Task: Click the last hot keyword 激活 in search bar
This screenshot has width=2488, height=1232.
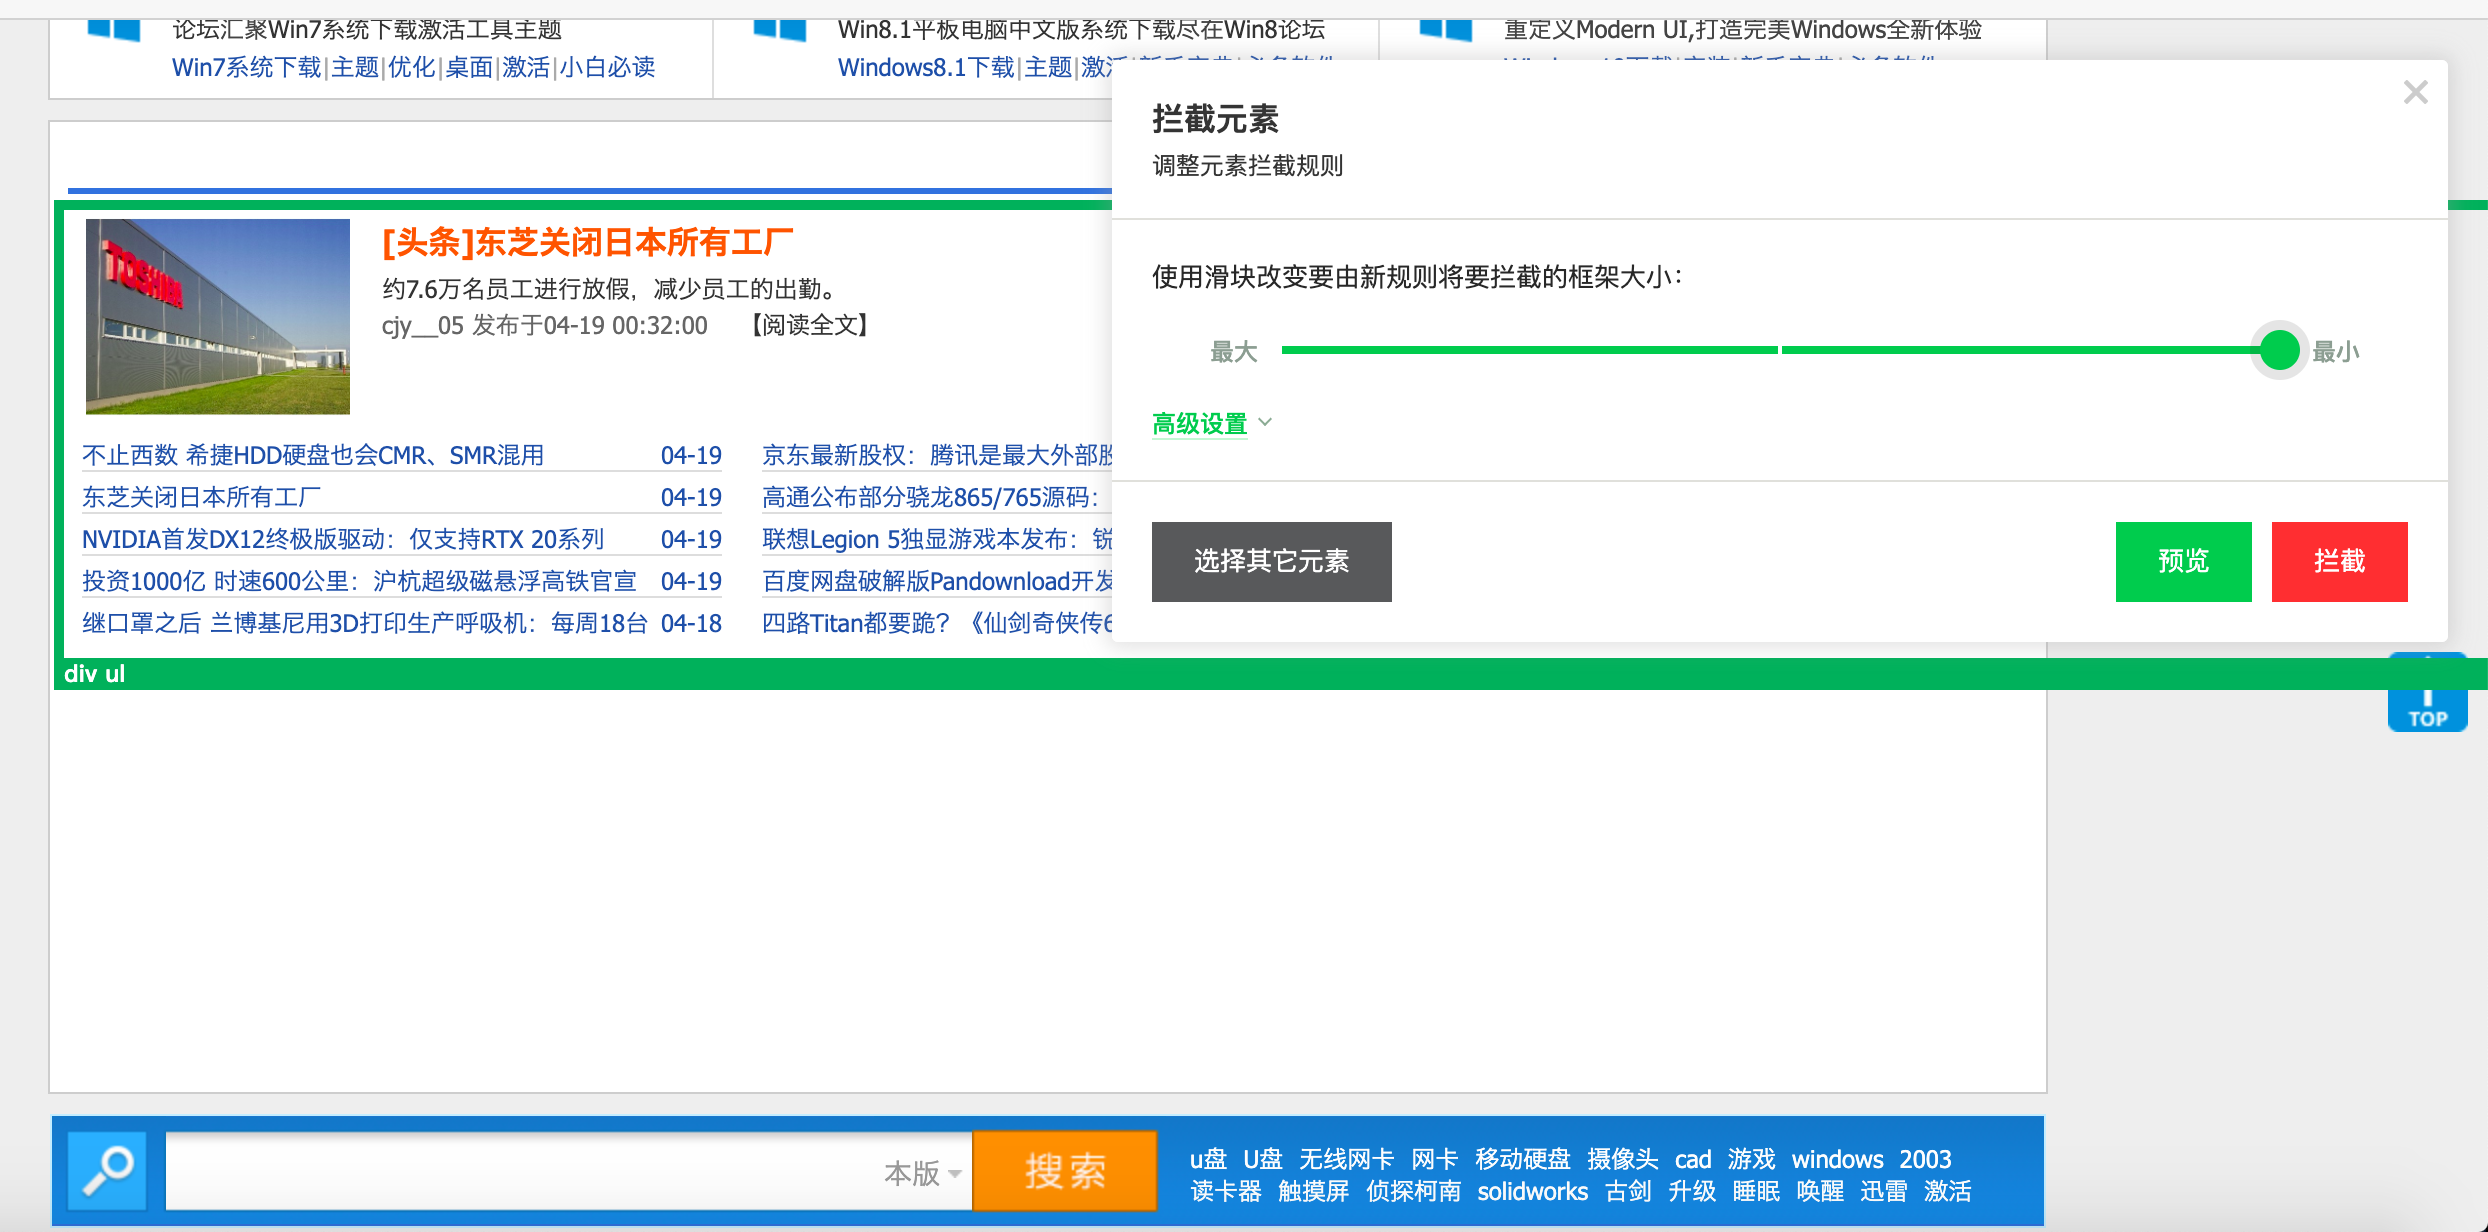Action: click(x=1948, y=1191)
